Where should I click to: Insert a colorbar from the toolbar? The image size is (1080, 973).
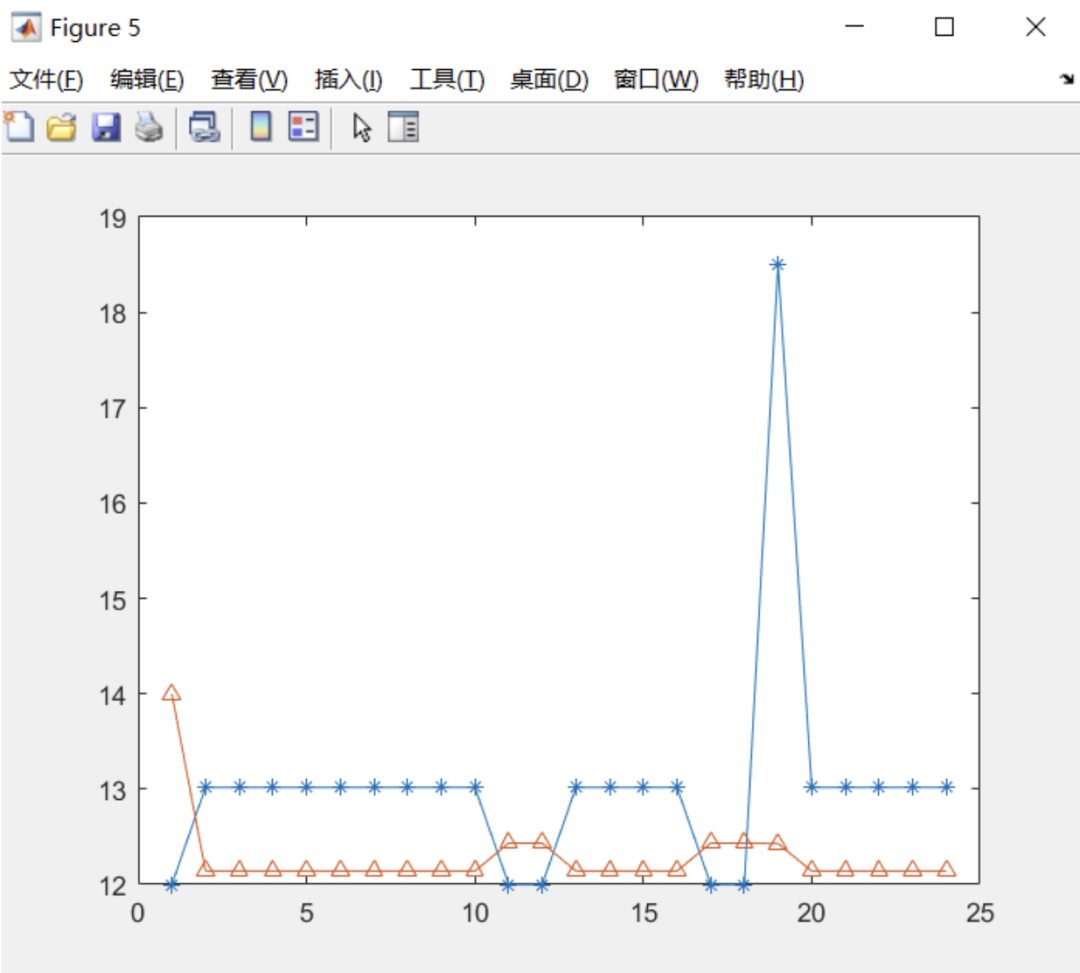pos(260,127)
